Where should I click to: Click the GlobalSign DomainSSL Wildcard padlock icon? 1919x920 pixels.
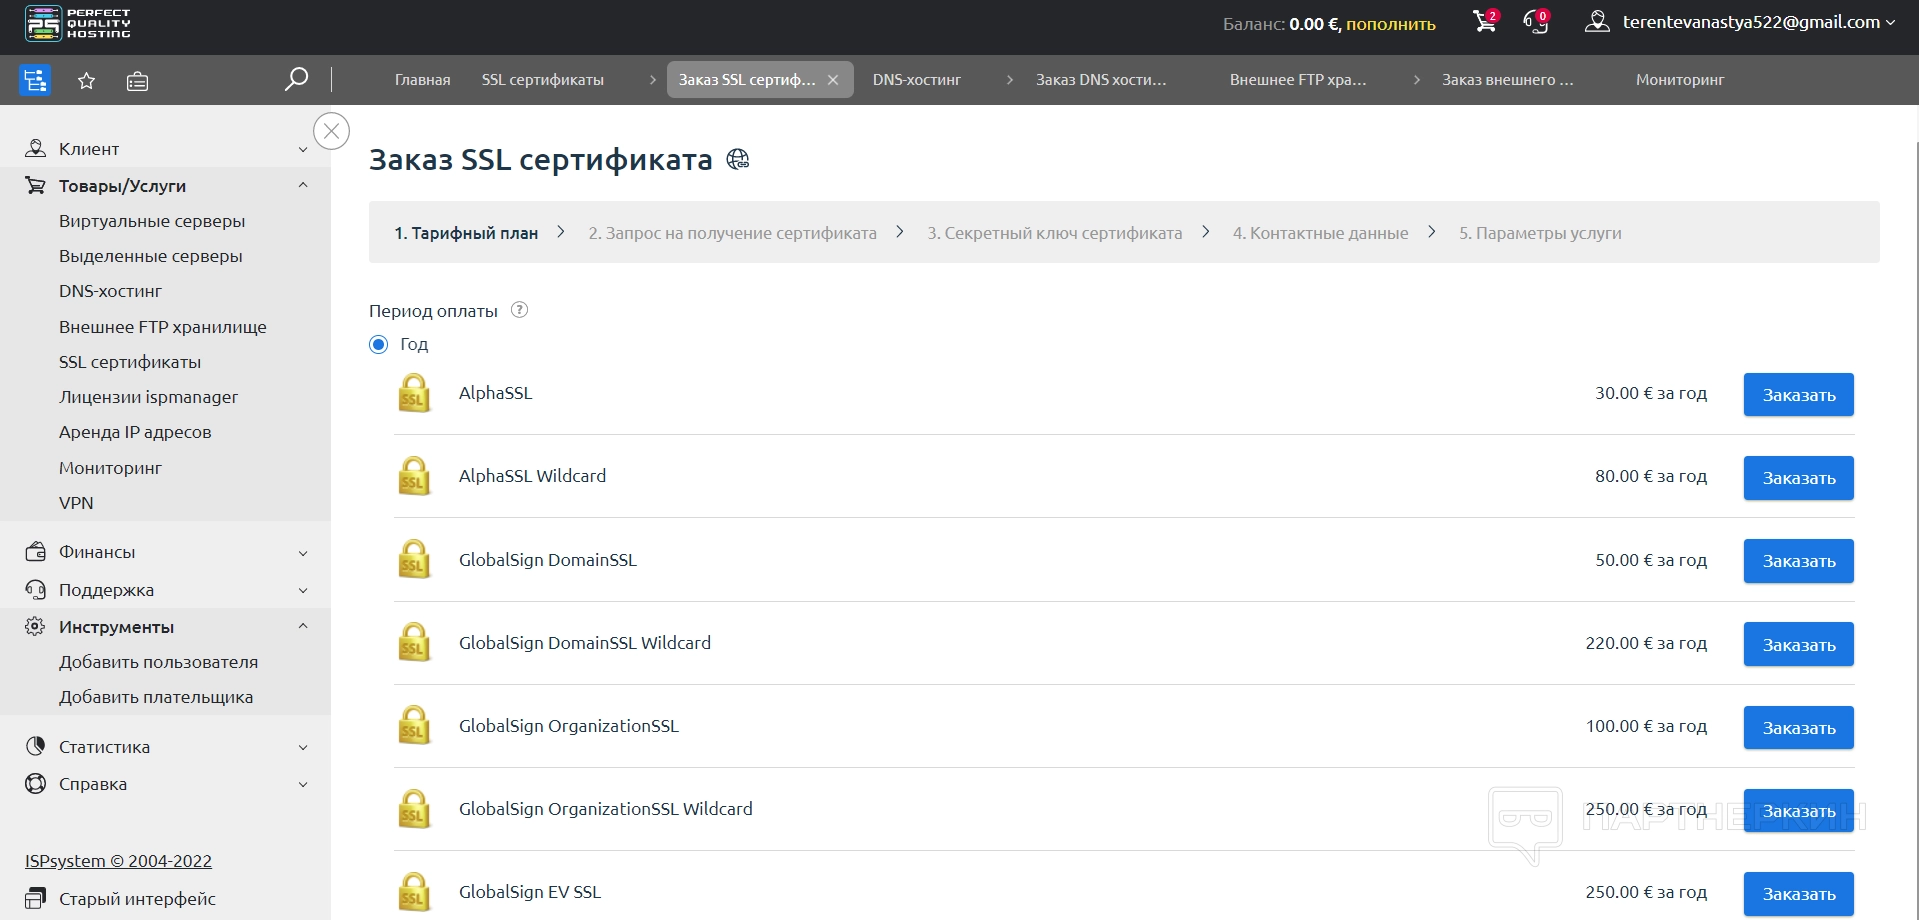pyautogui.click(x=414, y=642)
